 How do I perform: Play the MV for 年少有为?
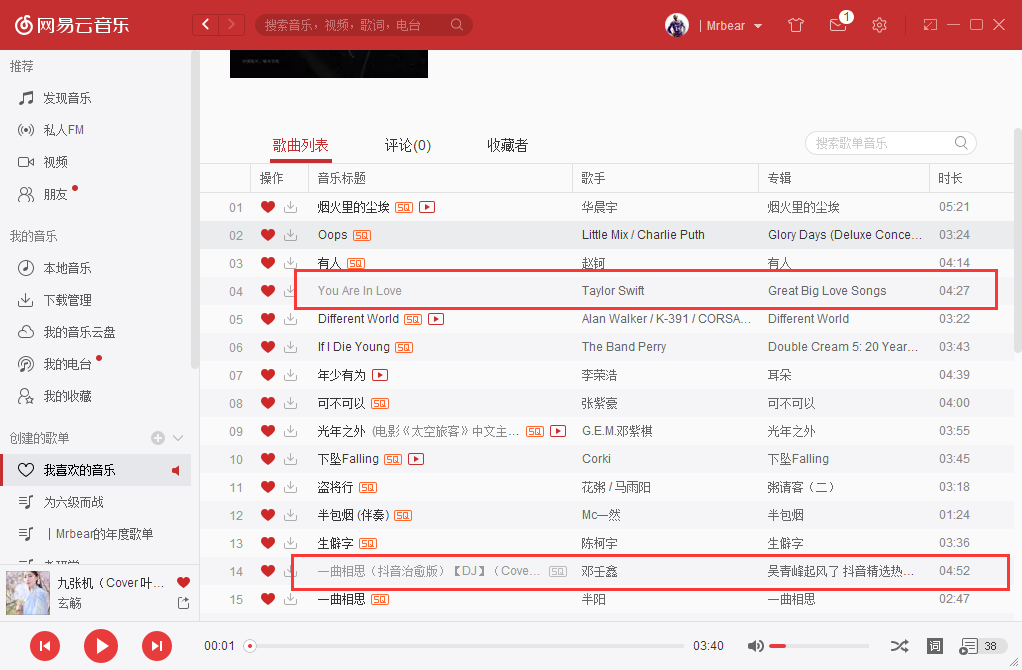380,375
